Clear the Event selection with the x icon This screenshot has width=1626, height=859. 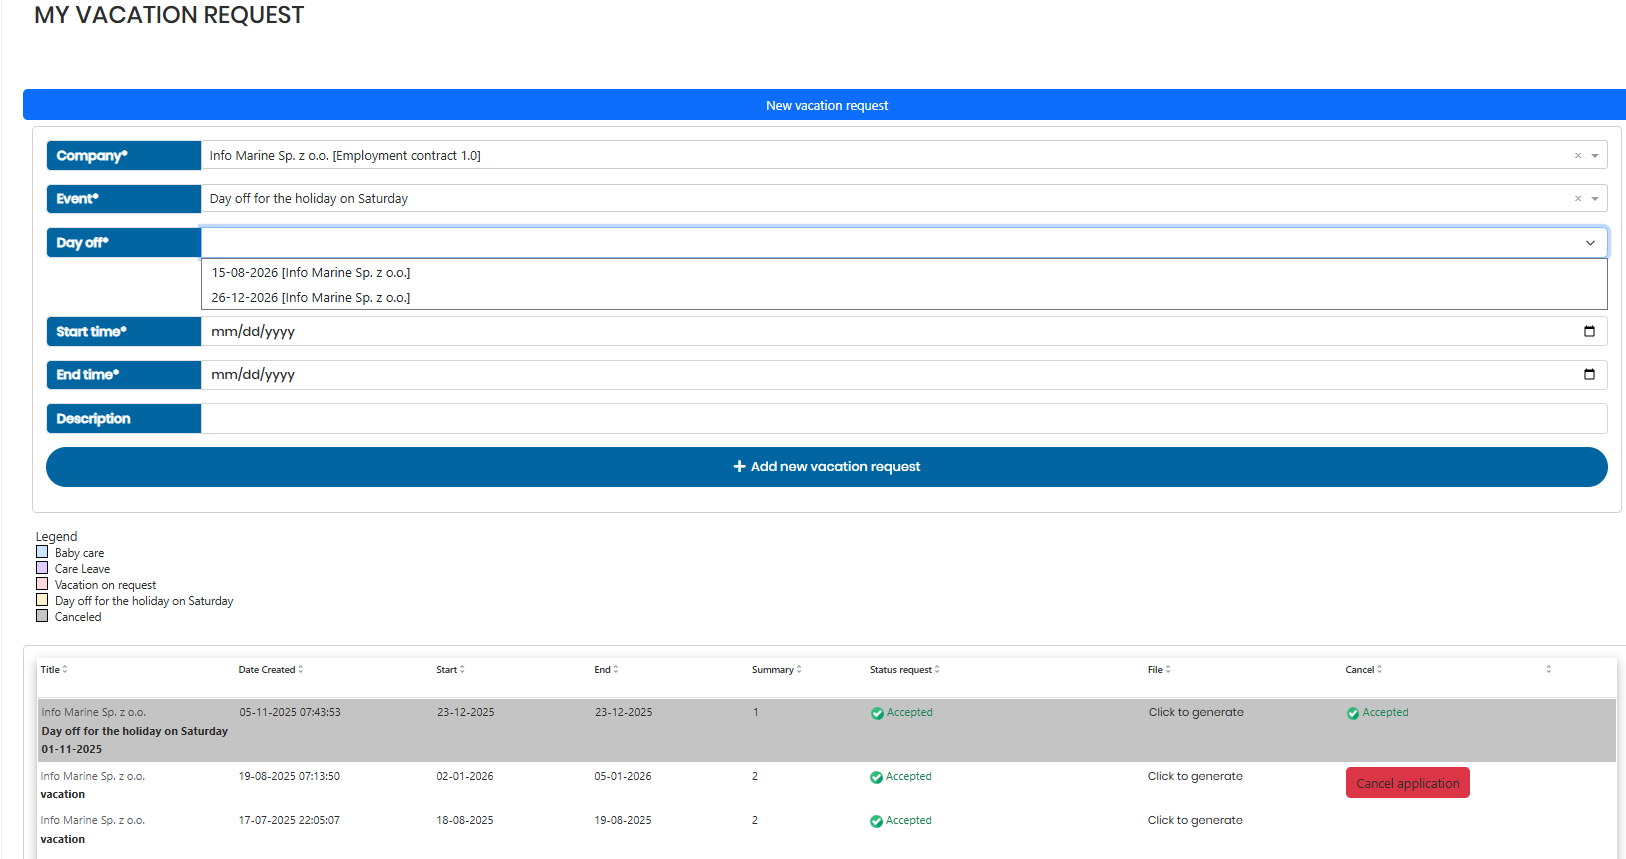coord(1578,199)
